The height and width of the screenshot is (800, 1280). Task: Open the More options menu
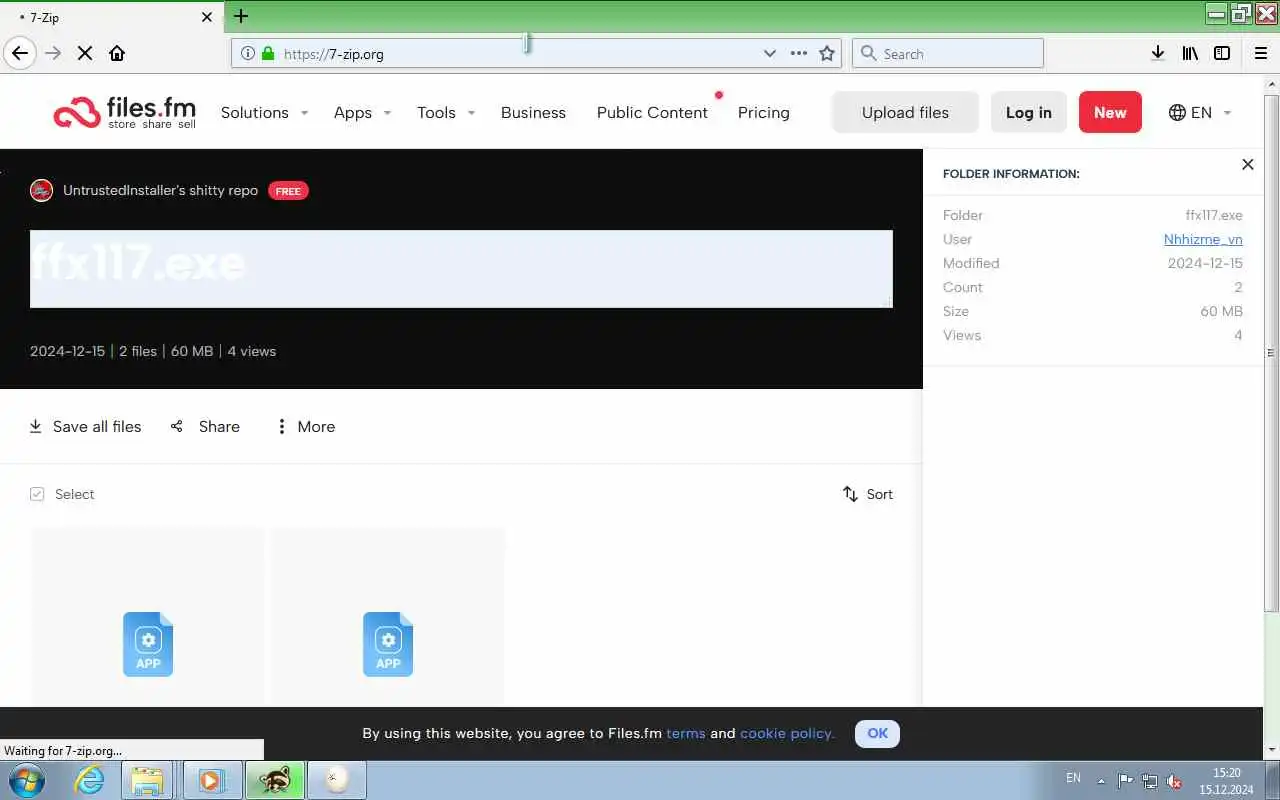pyautogui.click(x=305, y=426)
